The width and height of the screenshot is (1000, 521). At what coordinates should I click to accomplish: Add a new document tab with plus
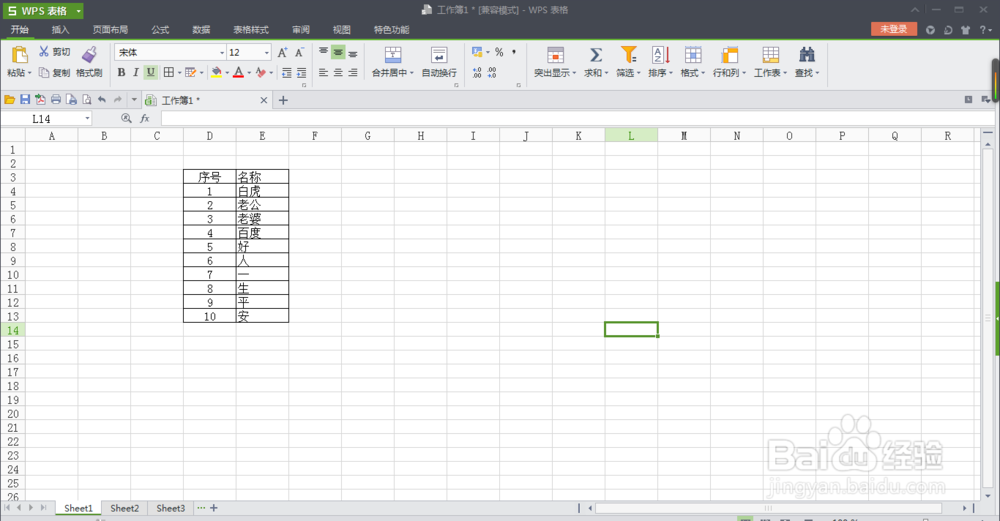click(283, 100)
